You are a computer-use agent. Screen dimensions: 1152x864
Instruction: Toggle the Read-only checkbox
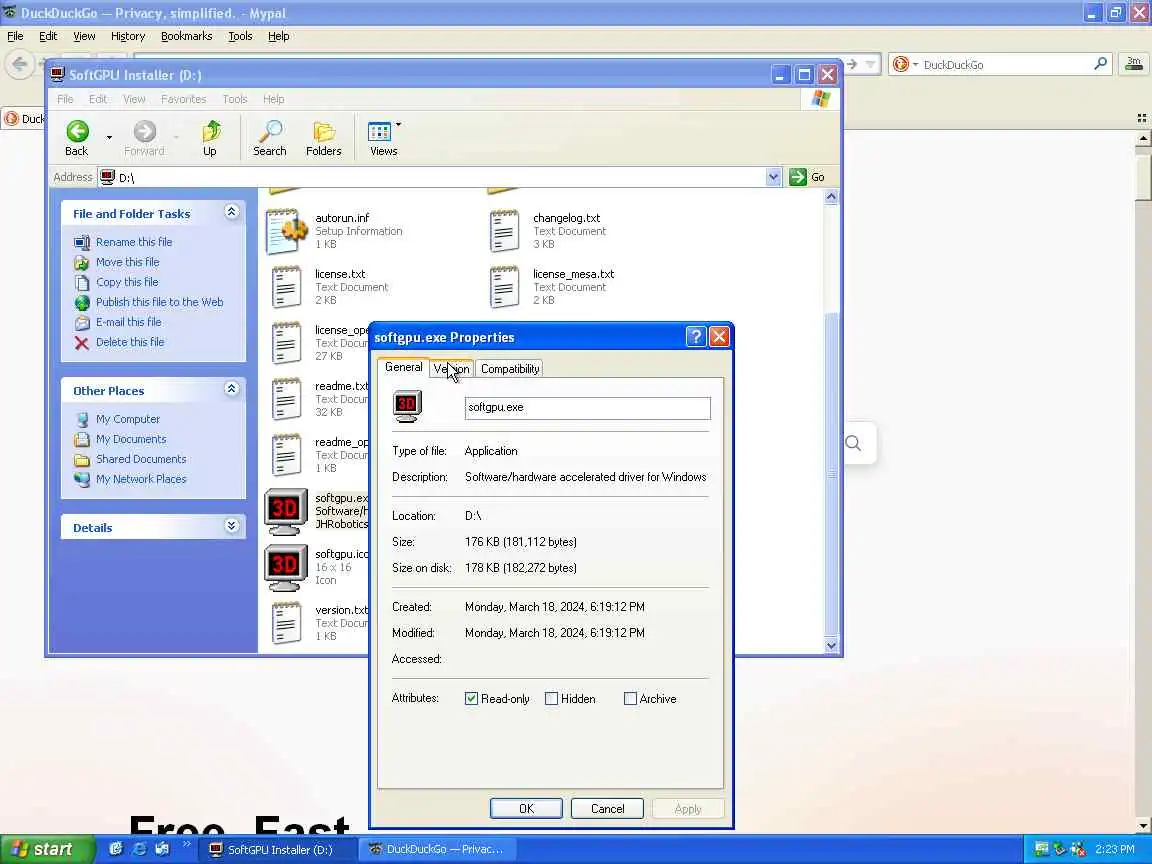click(x=472, y=699)
